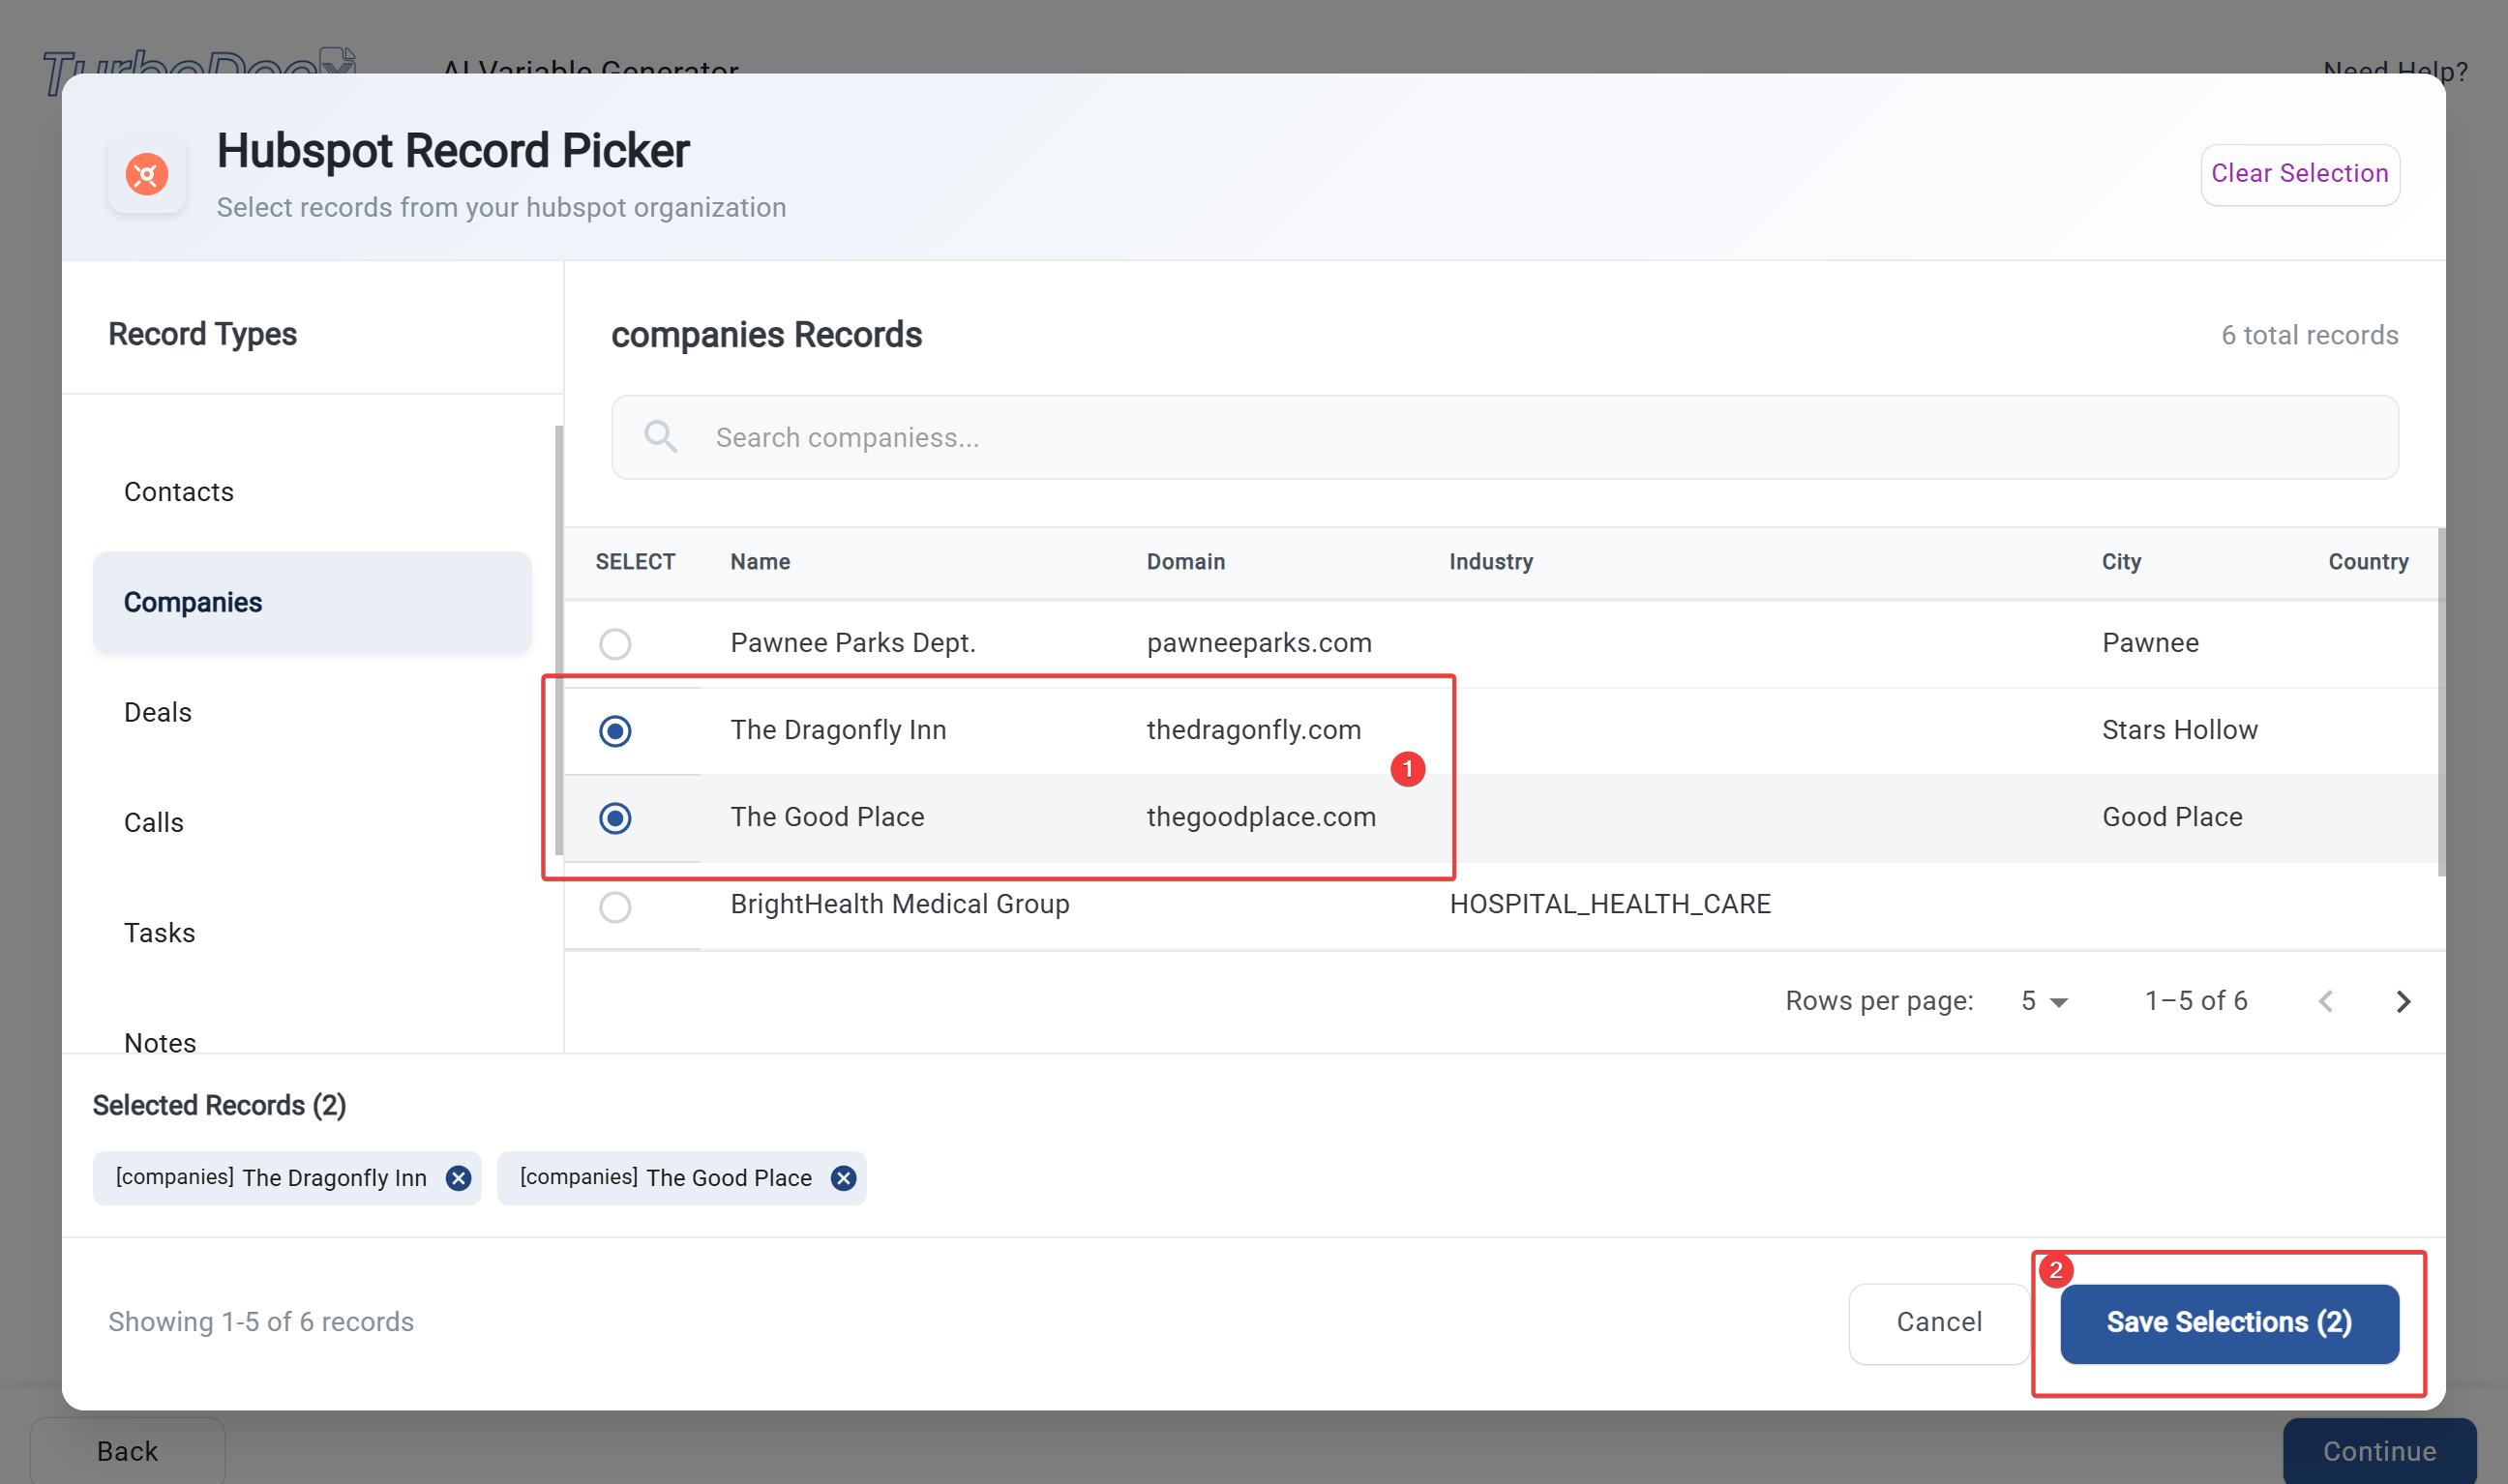
Task: Click the Pawnee city cell
Action: pos(2150,643)
